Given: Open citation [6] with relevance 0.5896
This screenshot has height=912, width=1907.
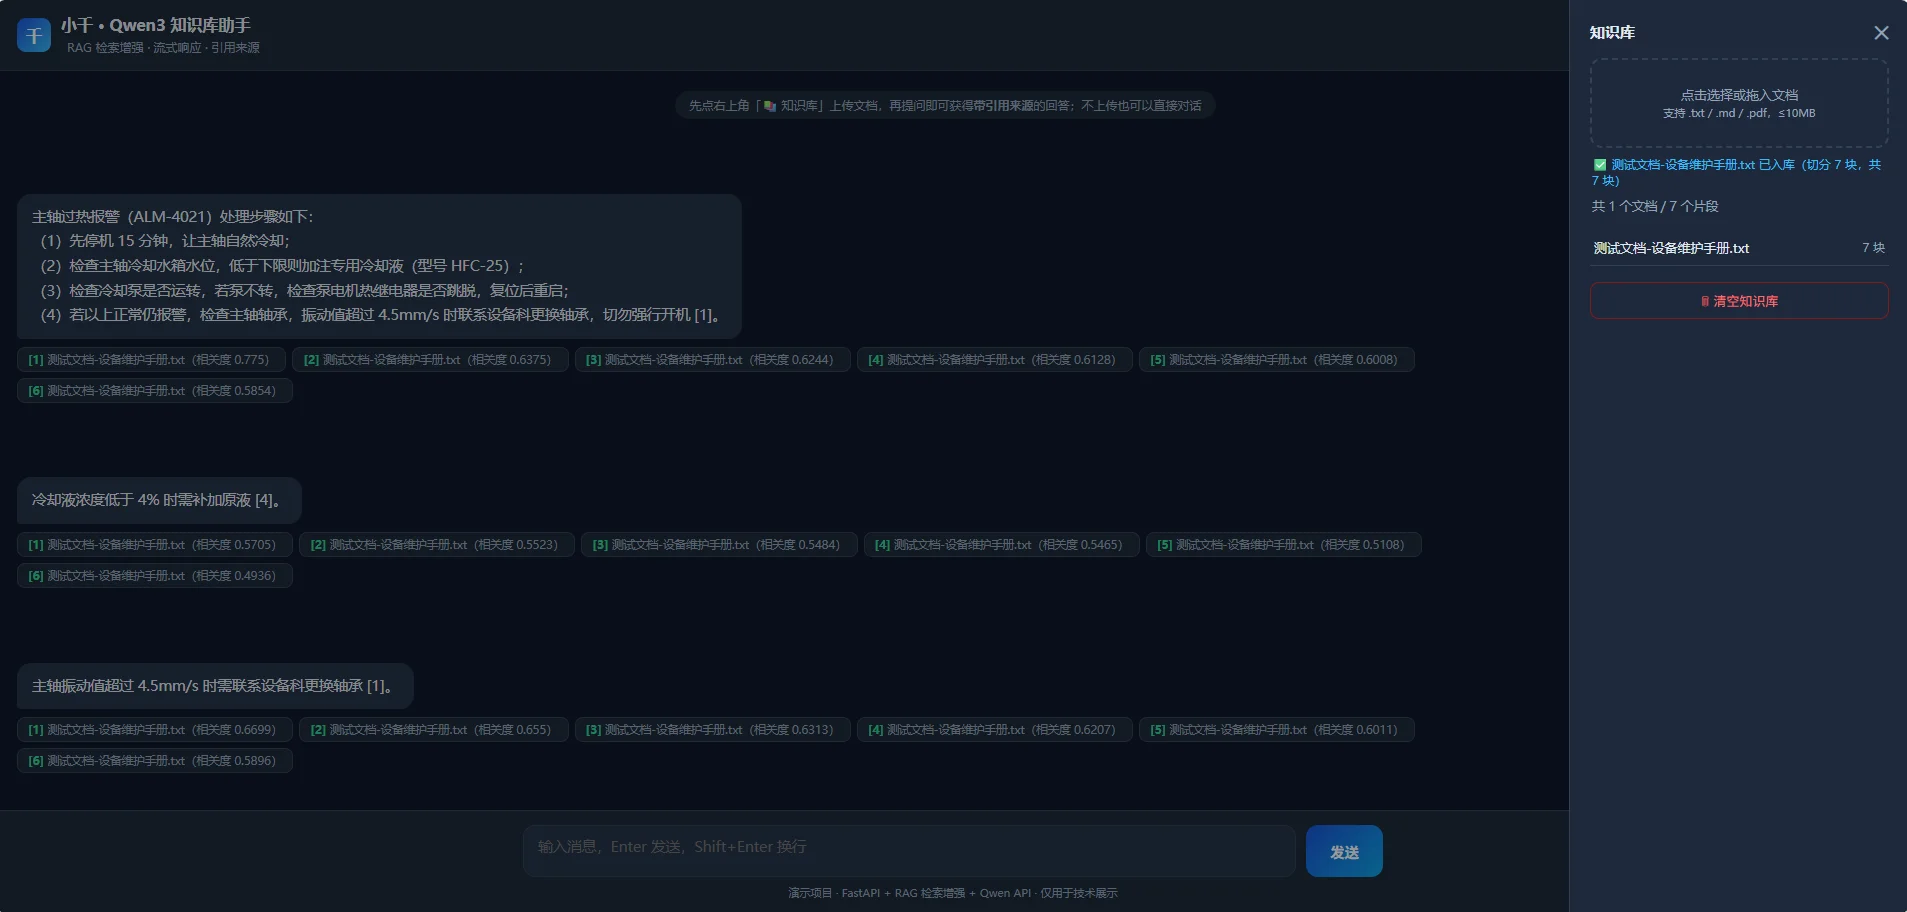Looking at the screenshot, I should [x=154, y=761].
